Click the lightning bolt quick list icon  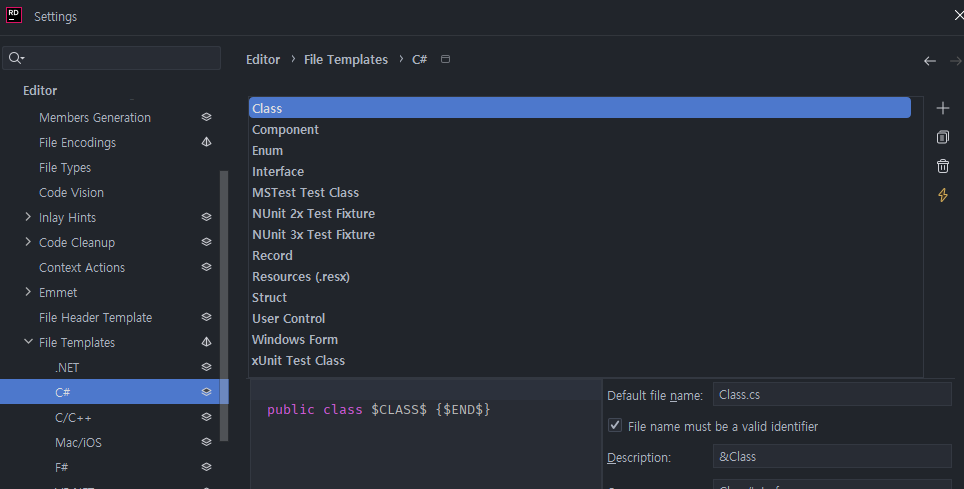coord(942,195)
